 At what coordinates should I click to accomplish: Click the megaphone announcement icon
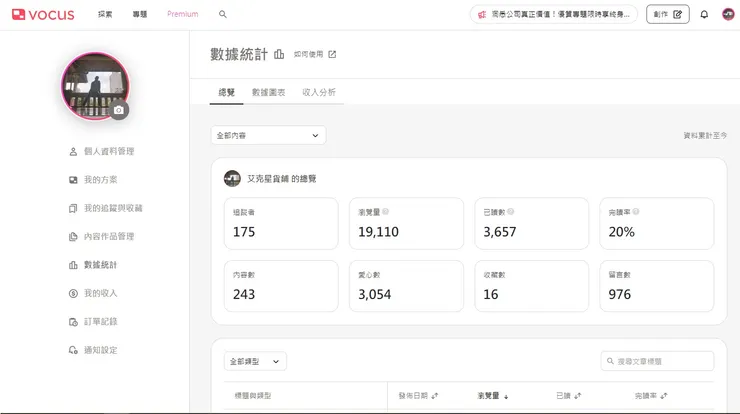click(x=482, y=15)
